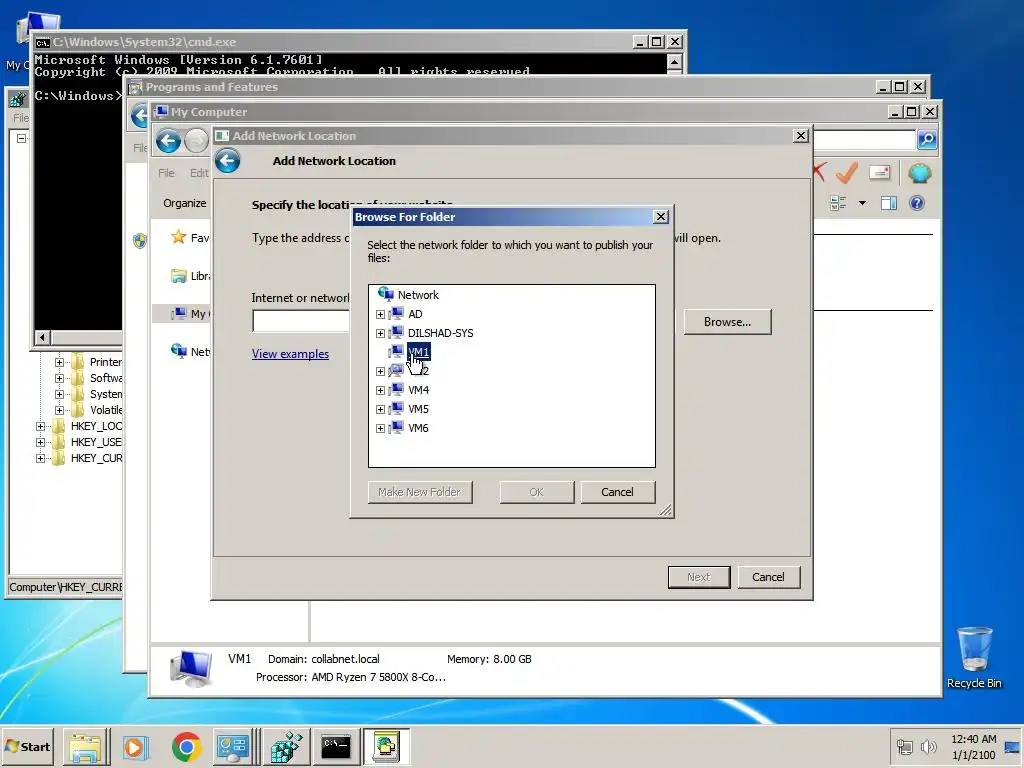
Task: Launch Windows Media Player from taskbar
Action: (x=136, y=747)
